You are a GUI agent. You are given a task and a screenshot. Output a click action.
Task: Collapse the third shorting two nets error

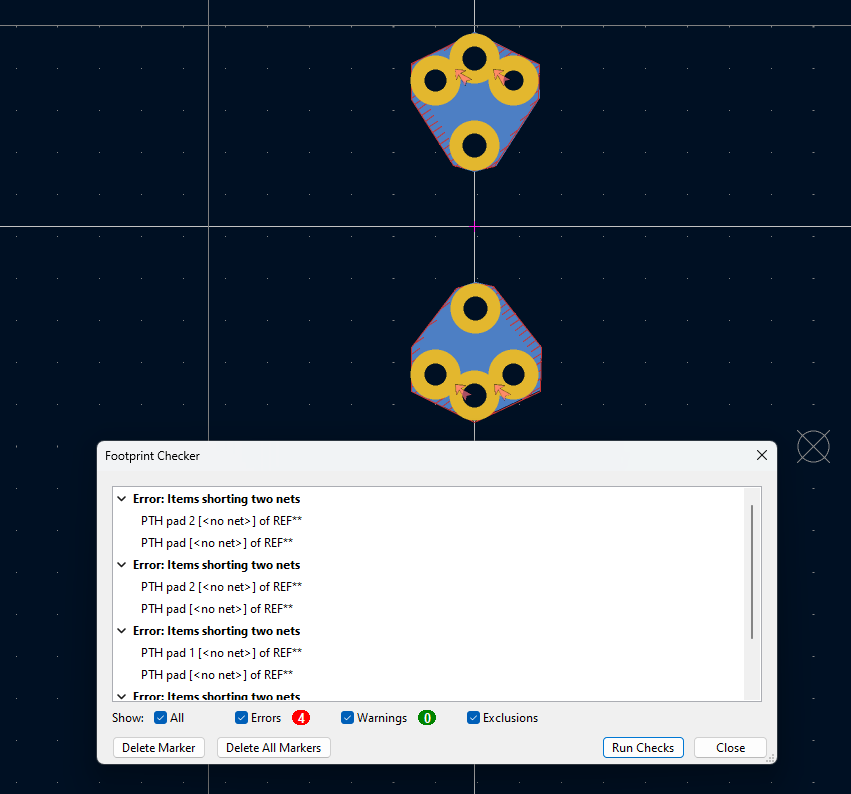click(122, 631)
